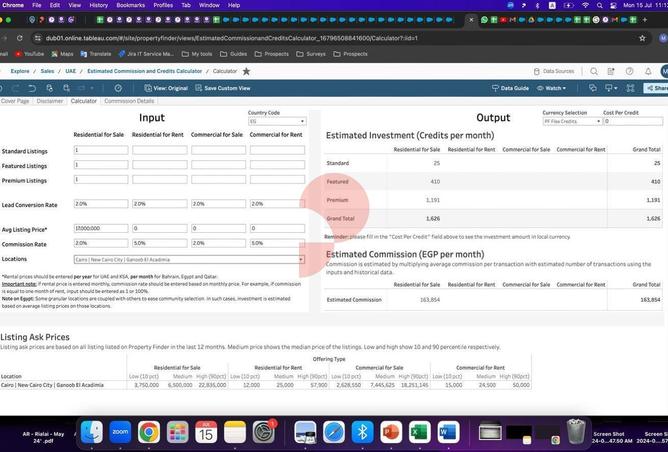The width and height of the screenshot is (668, 452).
Task: Open System Settings from the Dock
Action: point(264,432)
